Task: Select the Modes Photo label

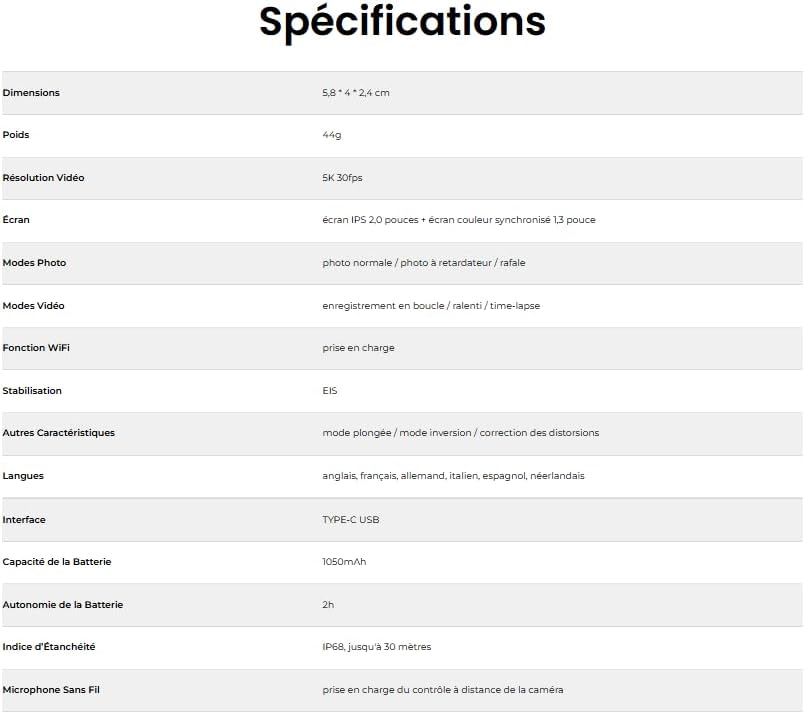Action: point(34,263)
